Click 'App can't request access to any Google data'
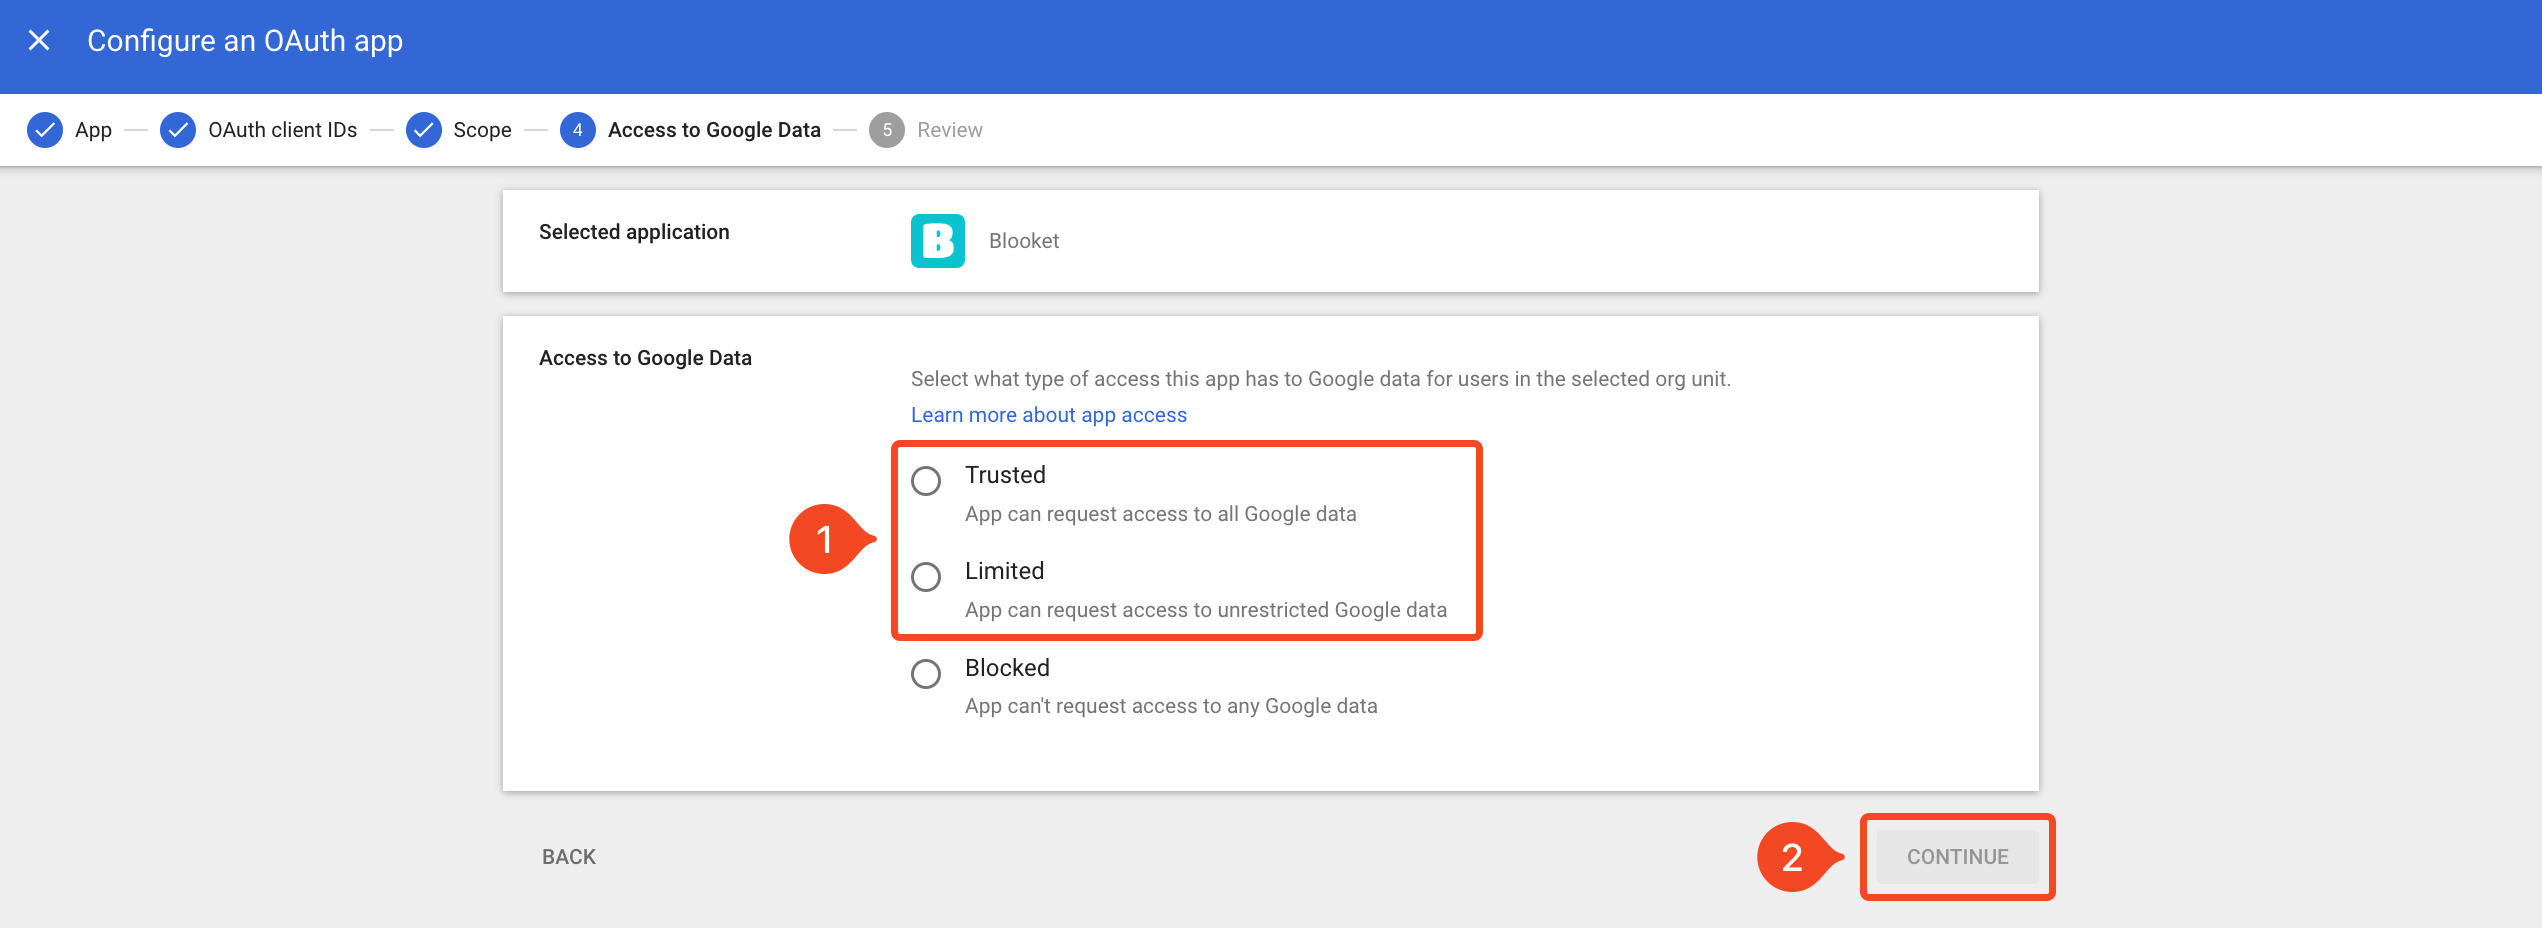Image resolution: width=2542 pixels, height=928 pixels. tap(1171, 706)
